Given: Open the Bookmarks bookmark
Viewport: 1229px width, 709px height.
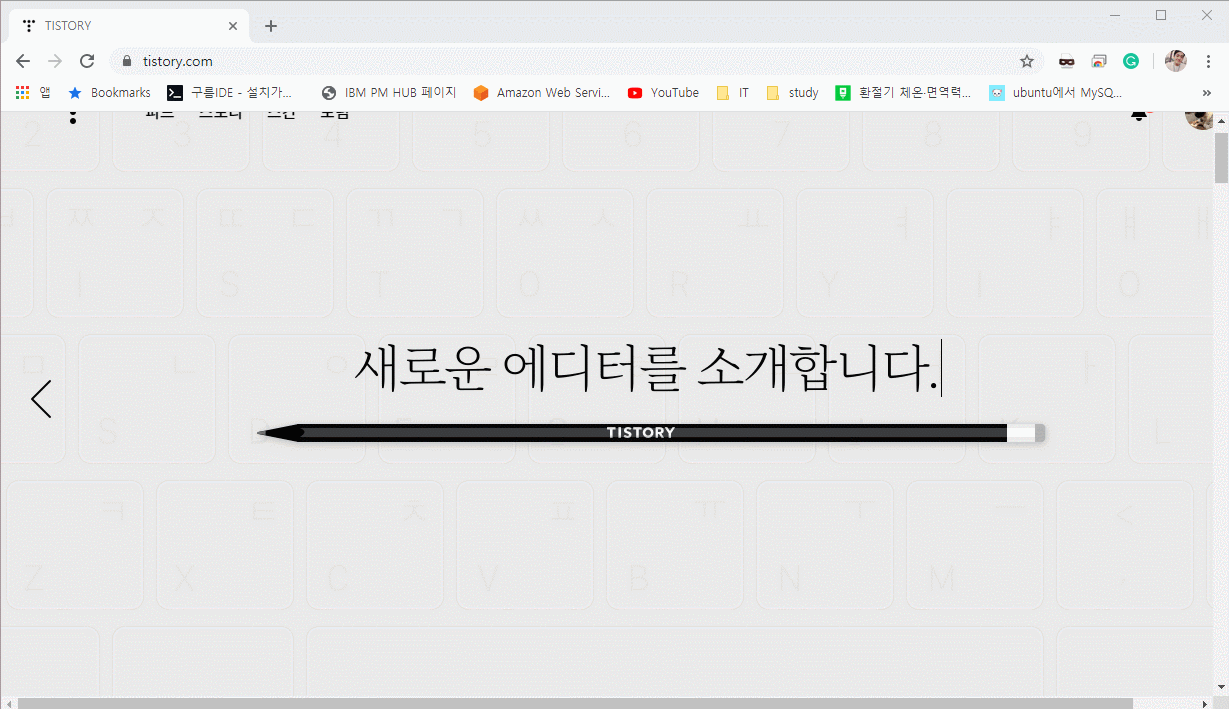Looking at the screenshot, I should 109,92.
